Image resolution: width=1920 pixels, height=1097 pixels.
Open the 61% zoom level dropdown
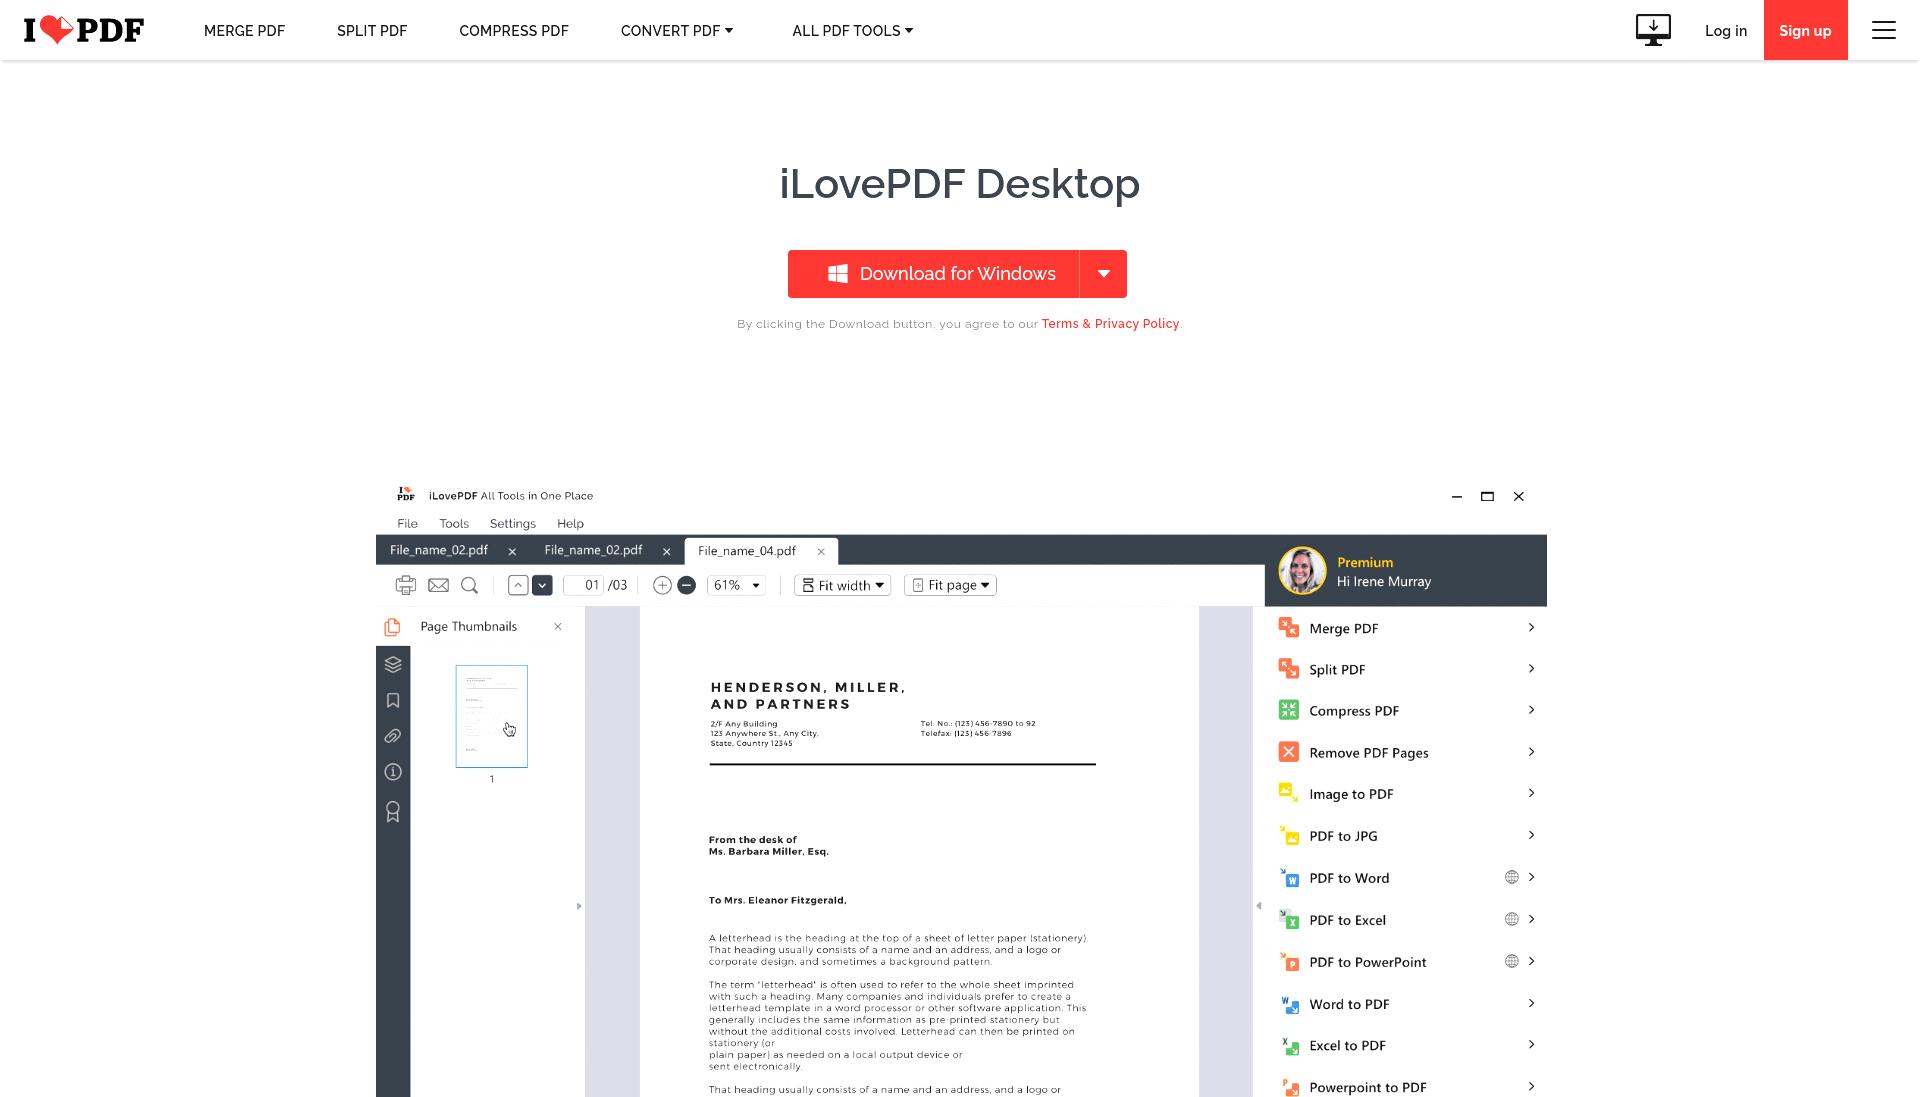(737, 585)
